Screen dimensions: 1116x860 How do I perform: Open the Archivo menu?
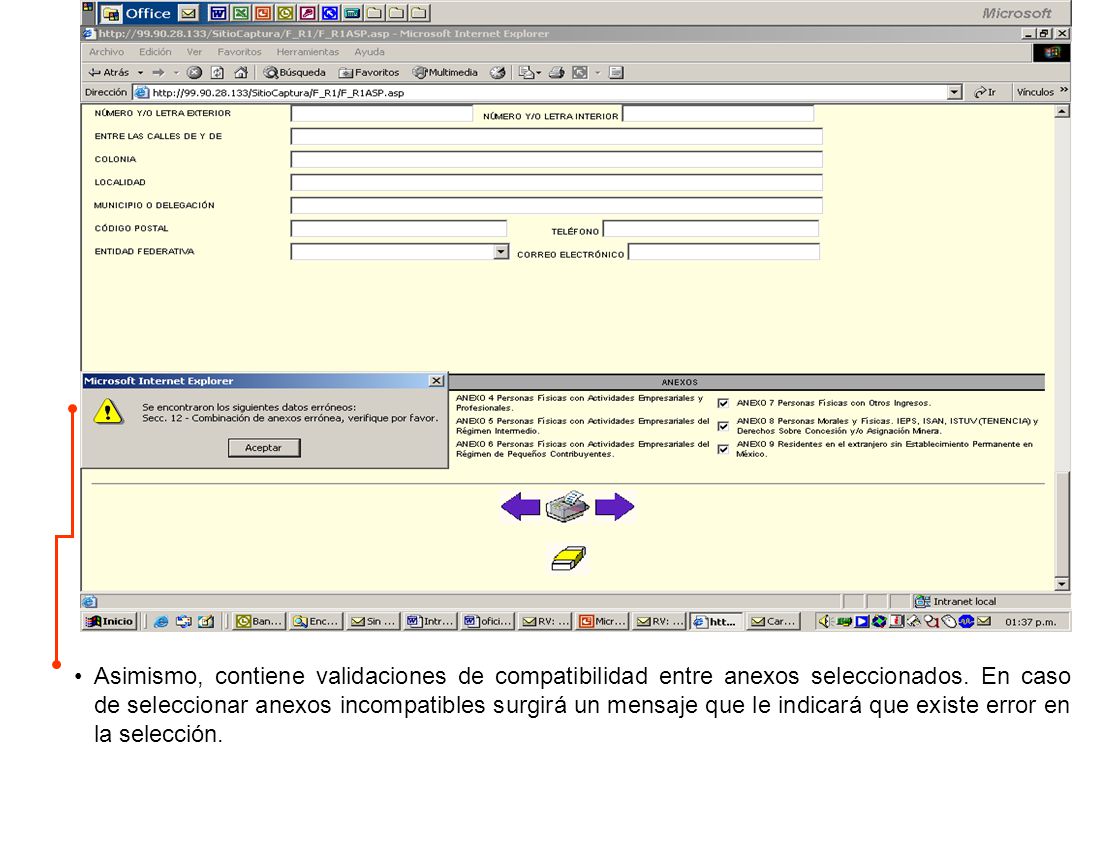[x=106, y=52]
